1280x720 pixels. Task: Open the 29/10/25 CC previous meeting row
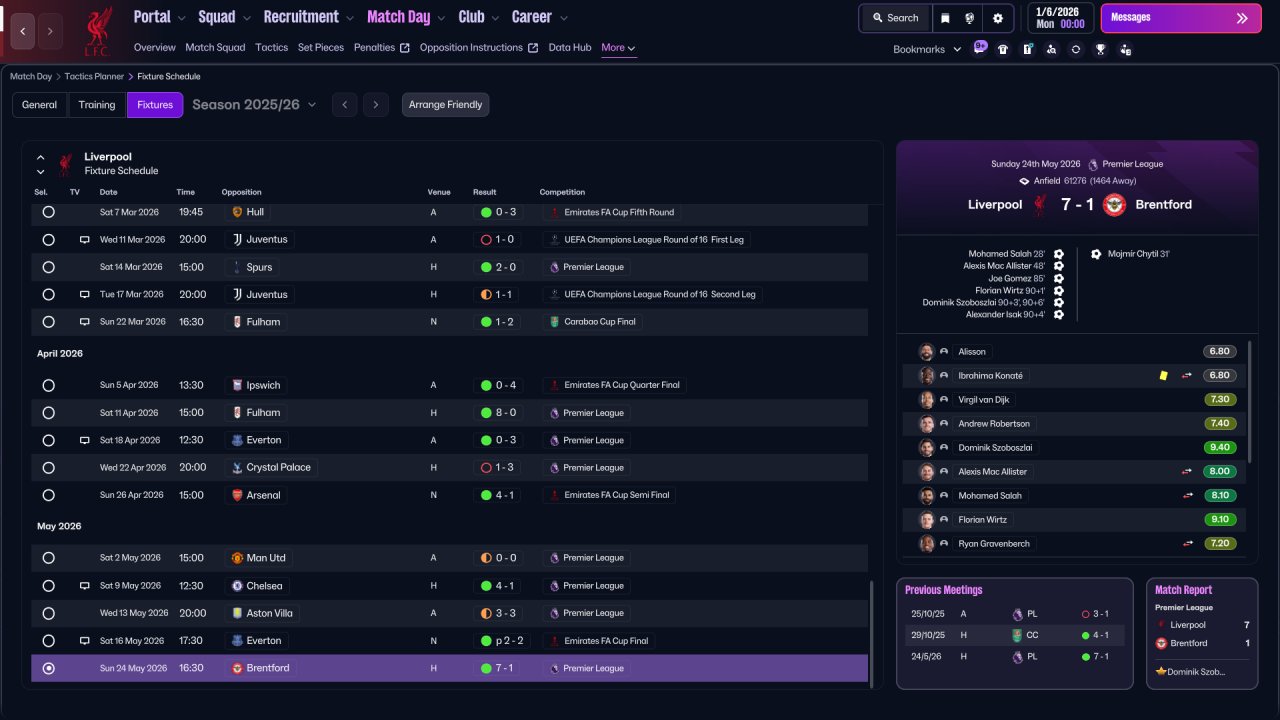pyautogui.click(x=1014, y=635)
